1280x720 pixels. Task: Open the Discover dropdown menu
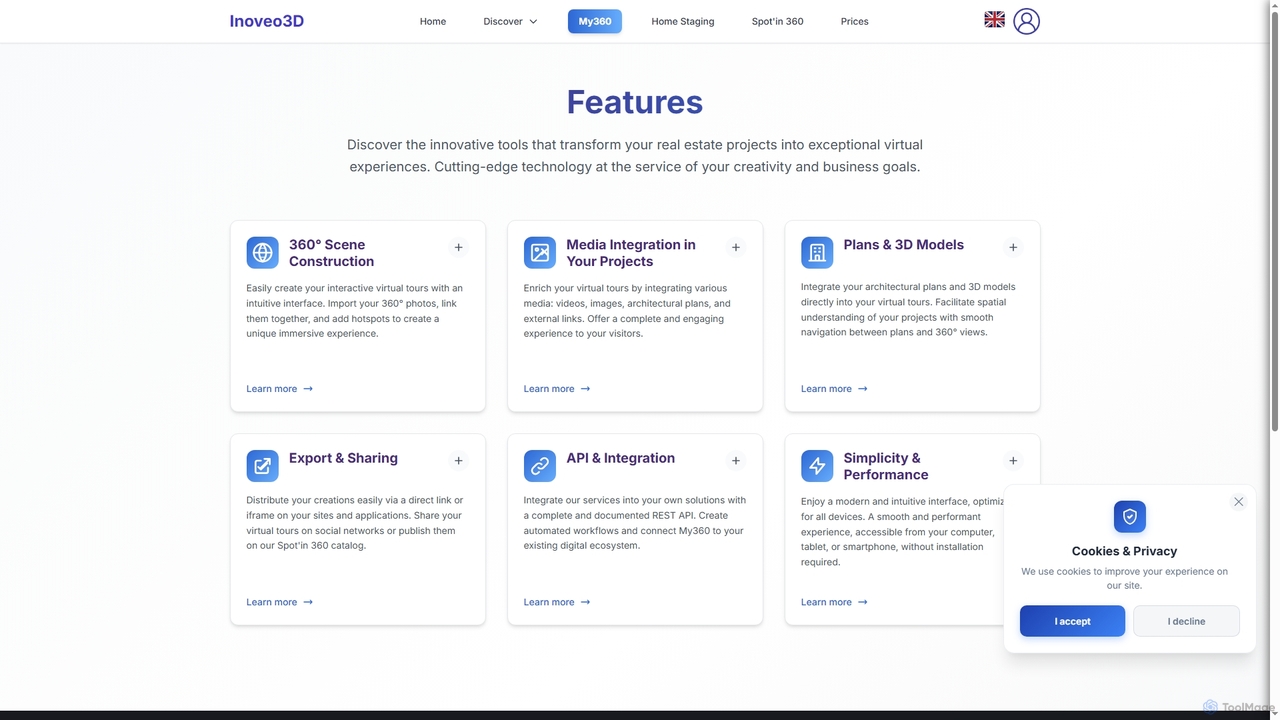[x=510, y=21]
